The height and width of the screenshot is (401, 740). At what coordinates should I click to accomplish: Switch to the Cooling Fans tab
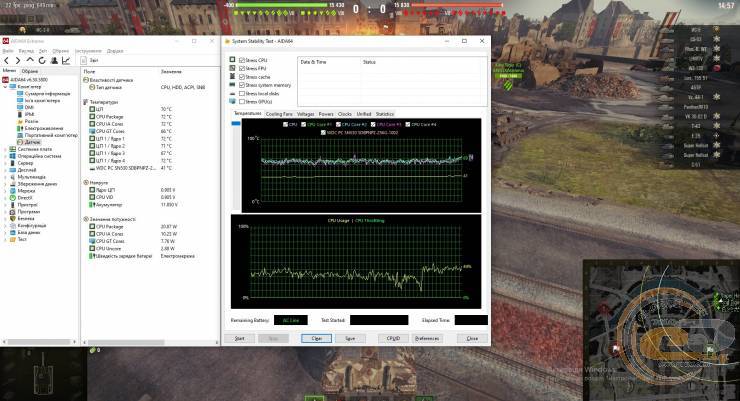279,114
